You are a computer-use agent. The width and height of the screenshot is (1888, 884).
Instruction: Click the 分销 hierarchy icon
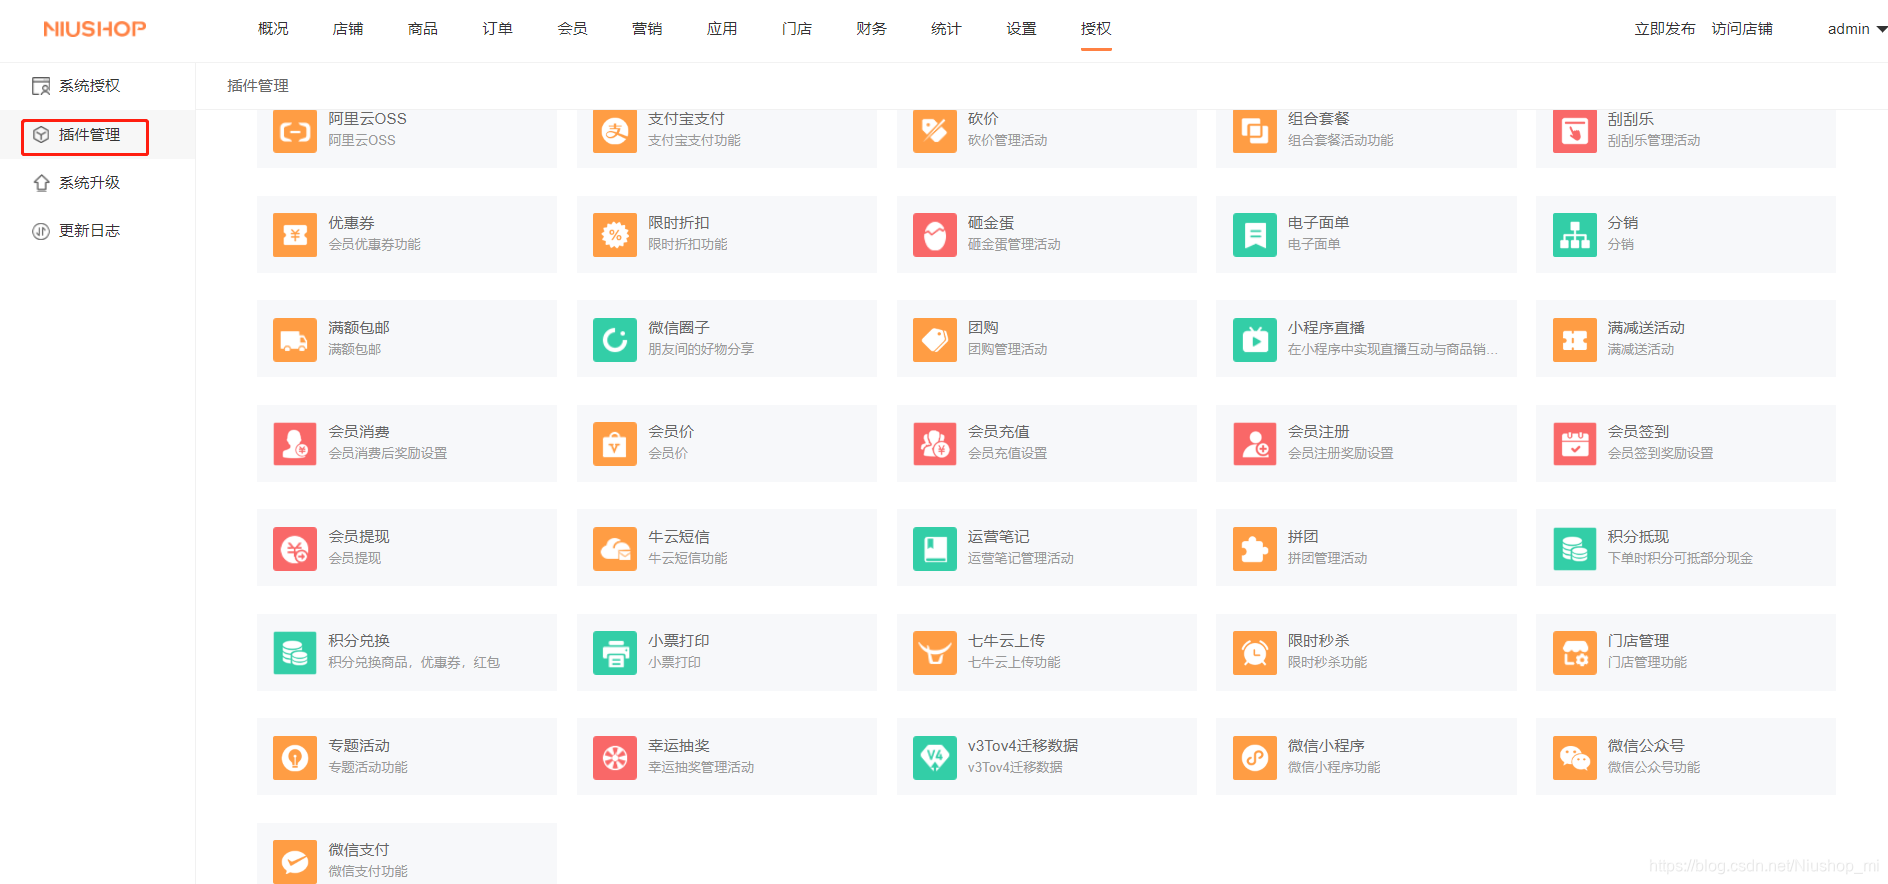[1575, 235]
